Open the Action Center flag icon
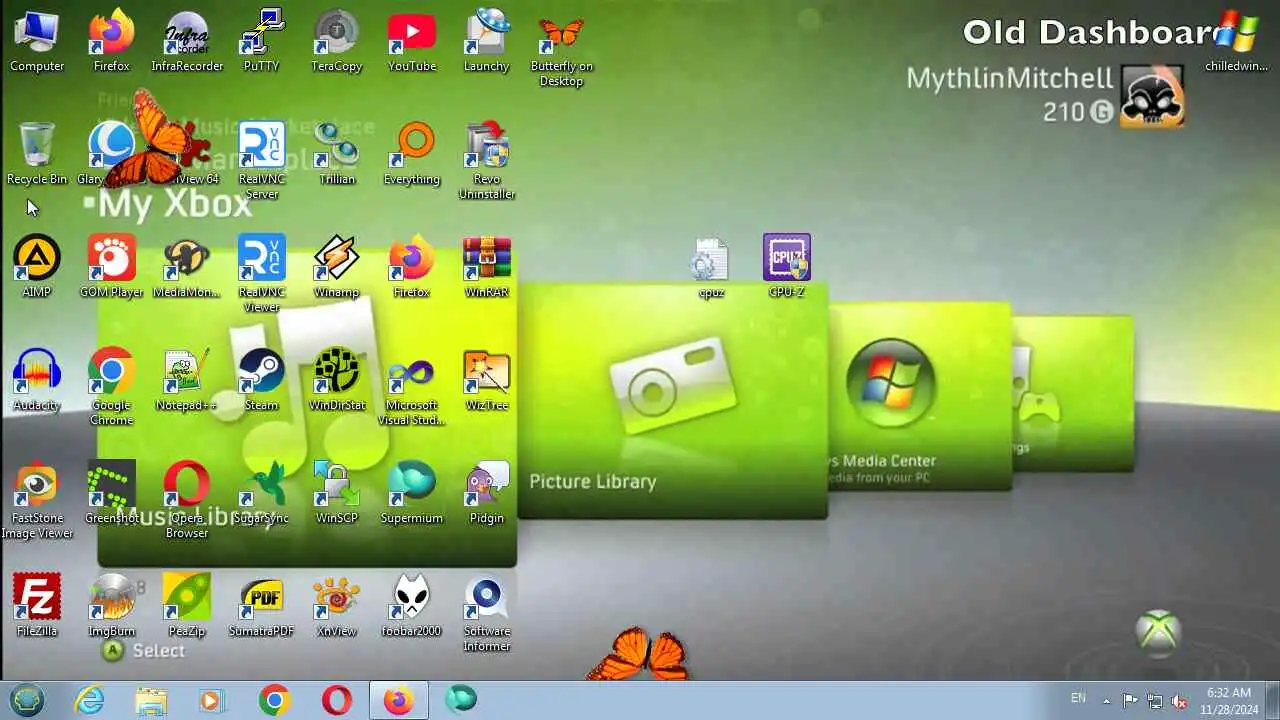 1130,701
